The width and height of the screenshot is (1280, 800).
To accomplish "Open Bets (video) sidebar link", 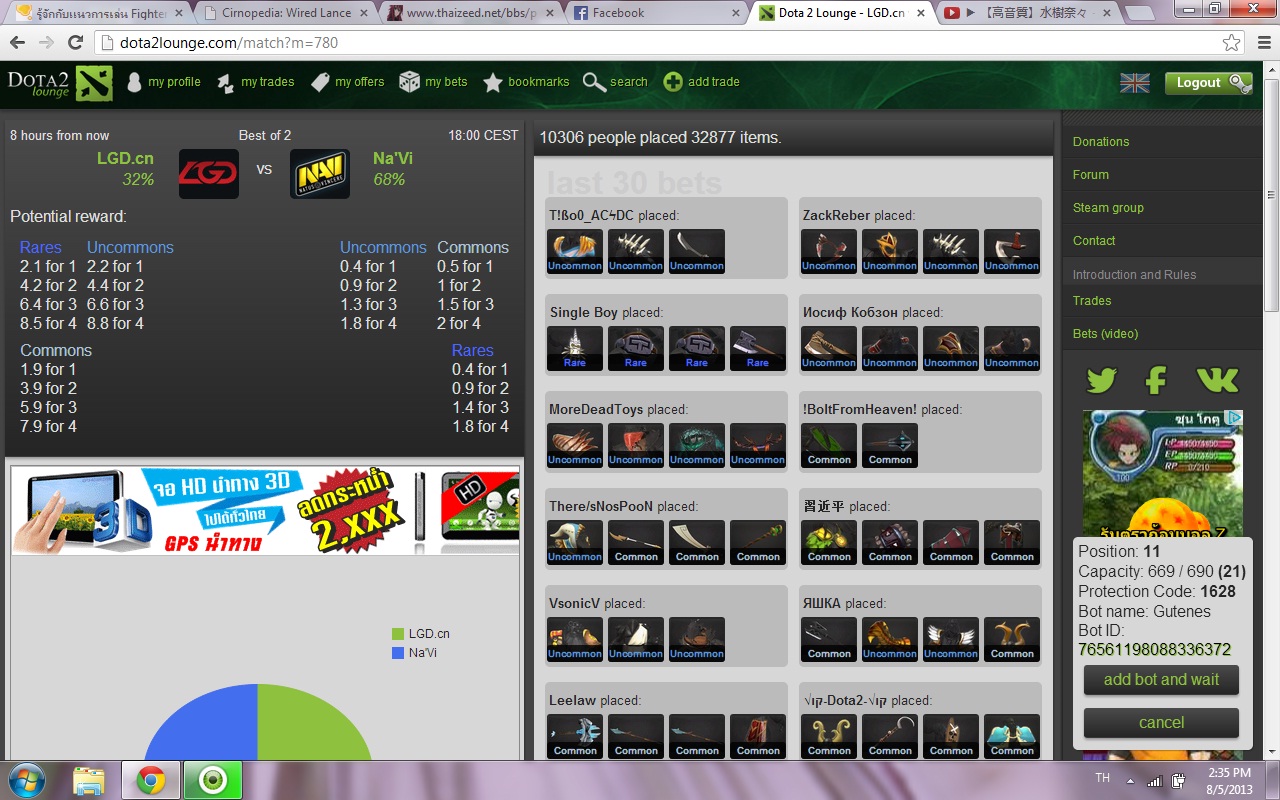I will click(x=1105, y=334).
